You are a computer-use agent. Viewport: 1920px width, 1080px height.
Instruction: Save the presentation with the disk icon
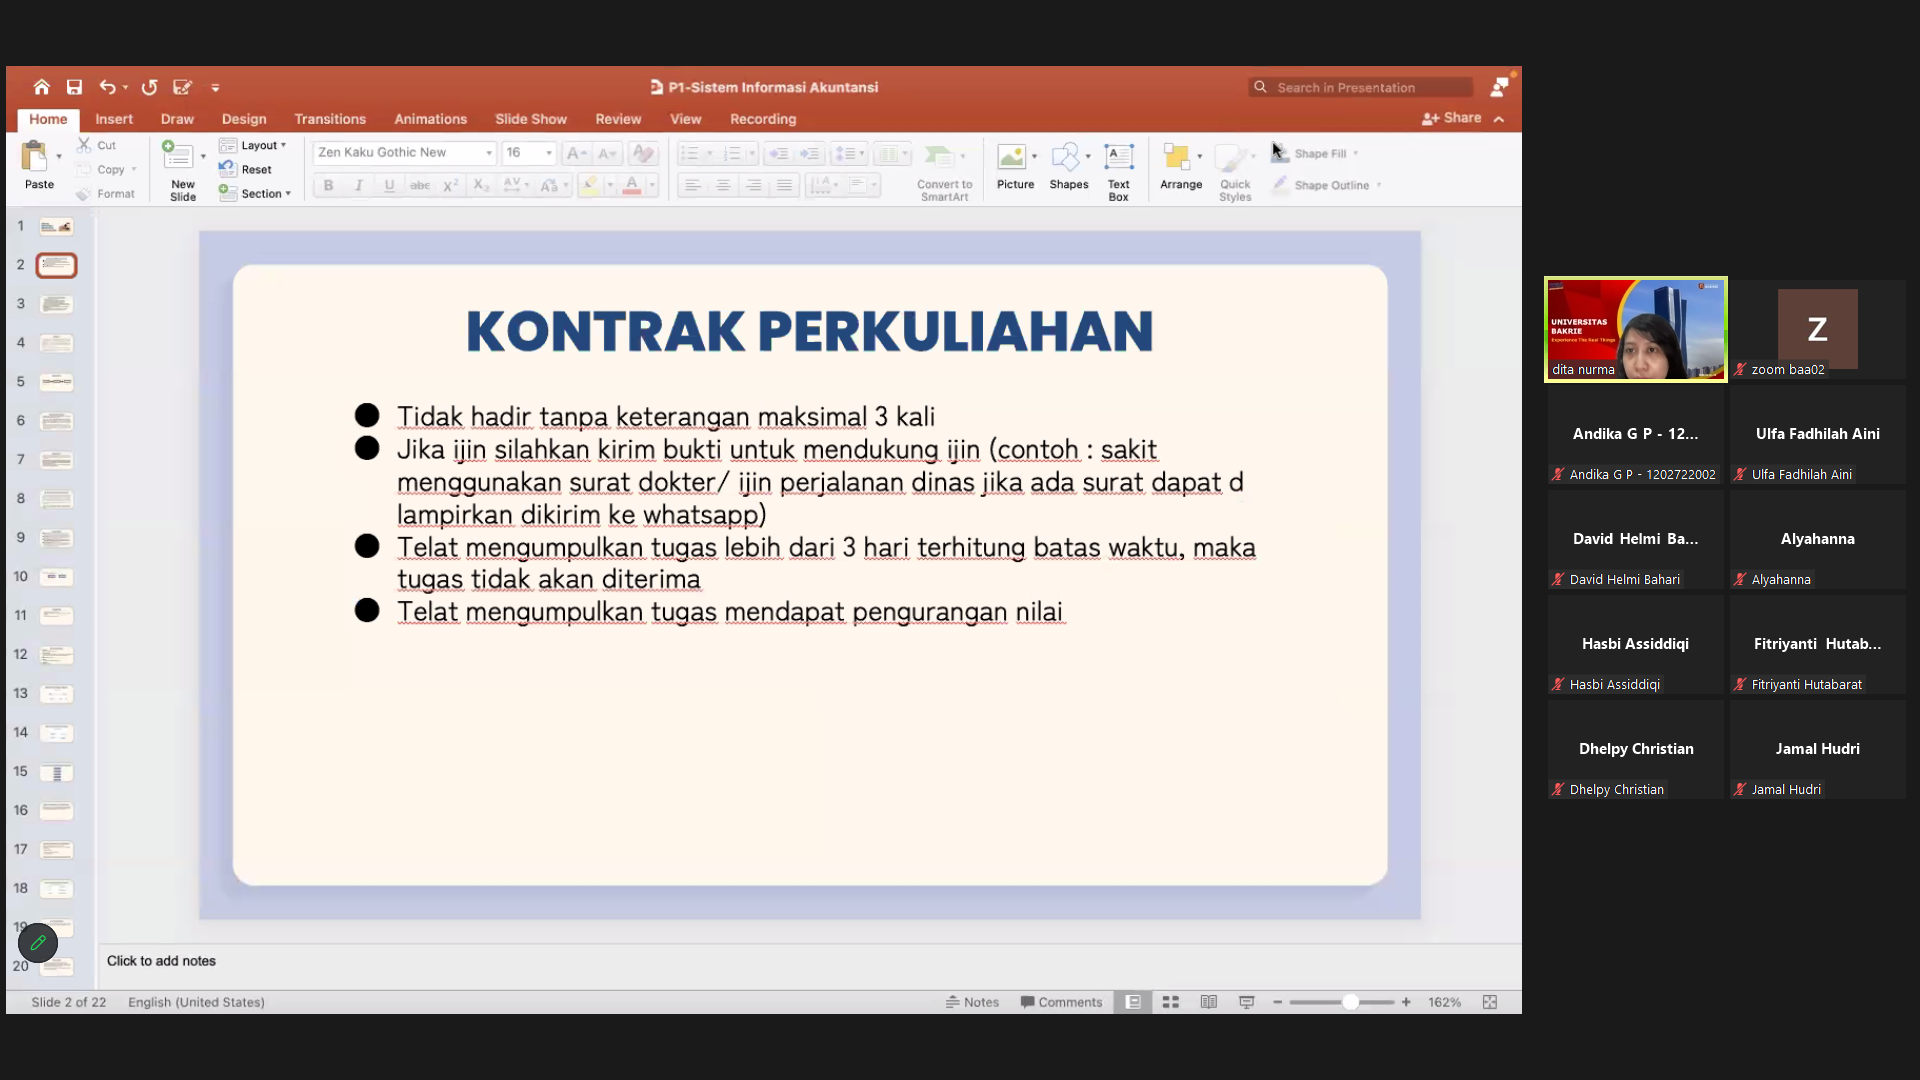click(74, 87)
